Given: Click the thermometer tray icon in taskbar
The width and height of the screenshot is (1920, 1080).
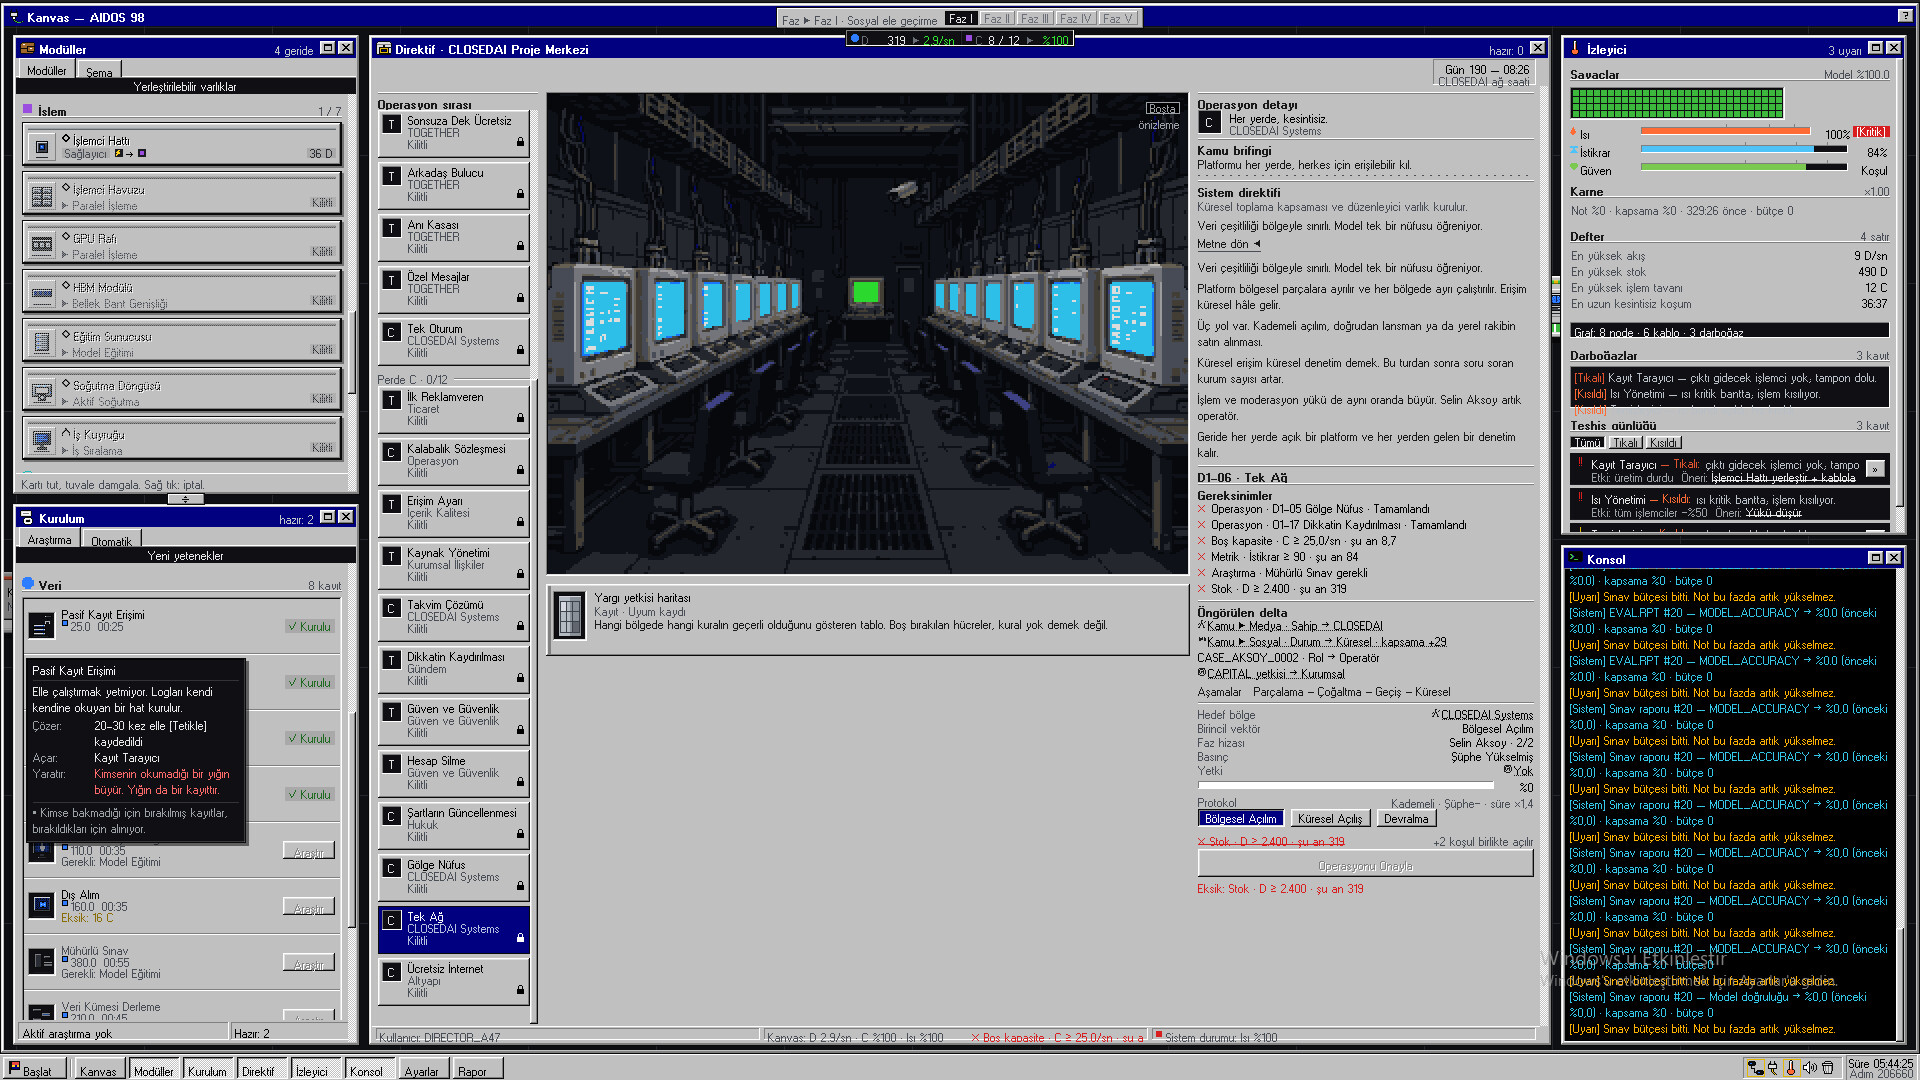Looking at the screenshot, I should click(x=1791, y=1068).
